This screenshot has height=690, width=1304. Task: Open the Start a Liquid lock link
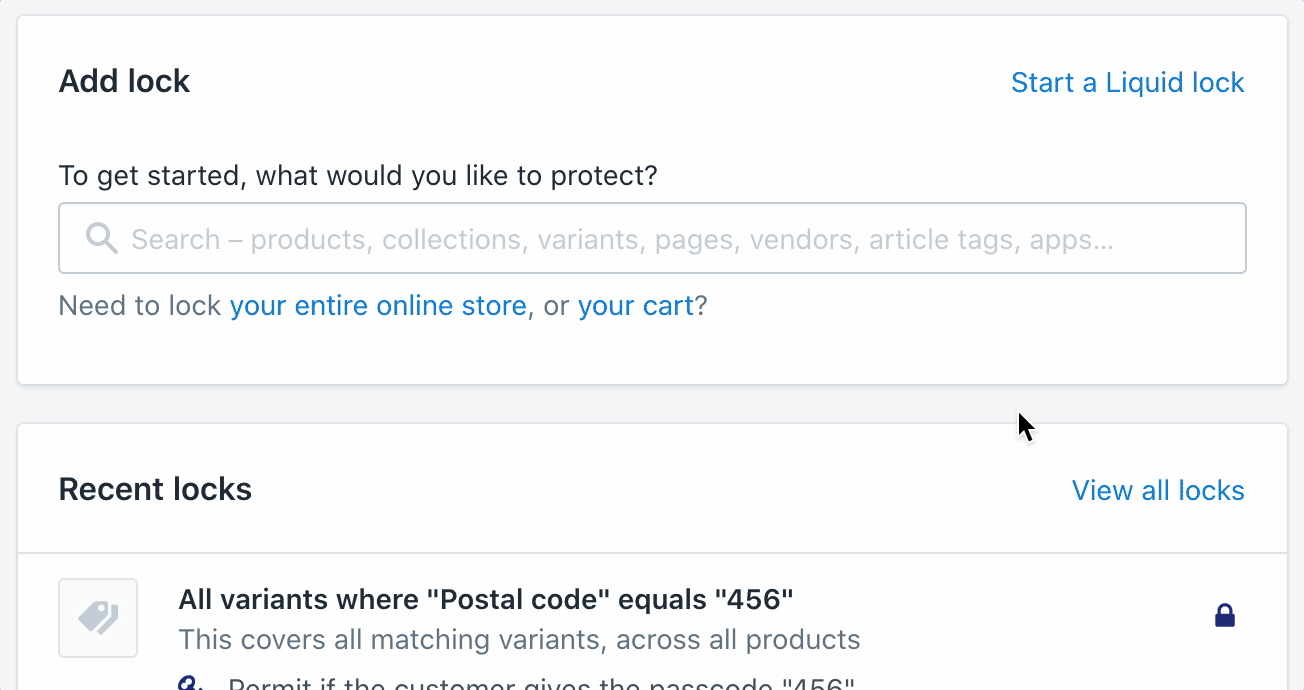pos(1127,82)
